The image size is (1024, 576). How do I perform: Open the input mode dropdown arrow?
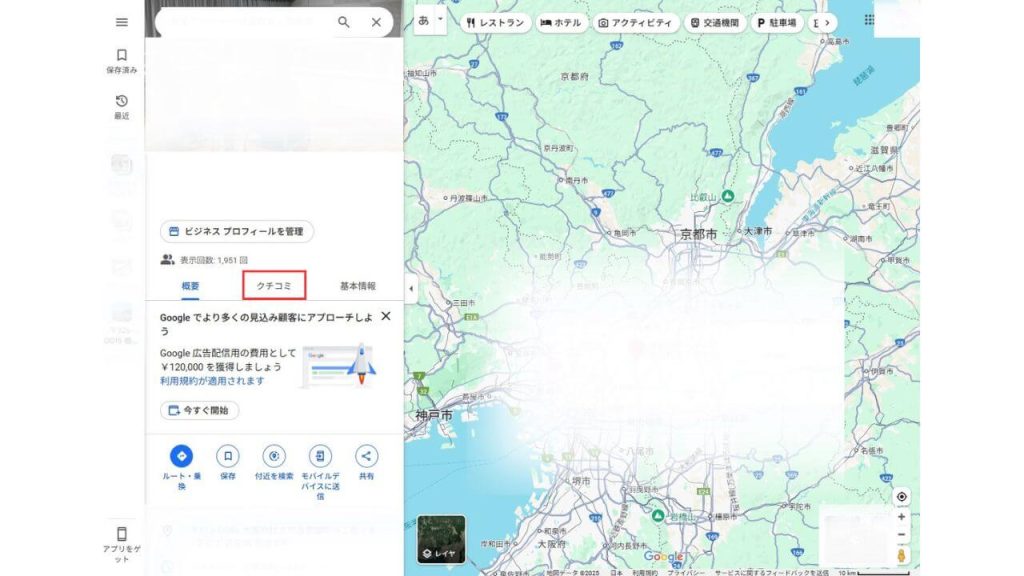pos(440,20)
